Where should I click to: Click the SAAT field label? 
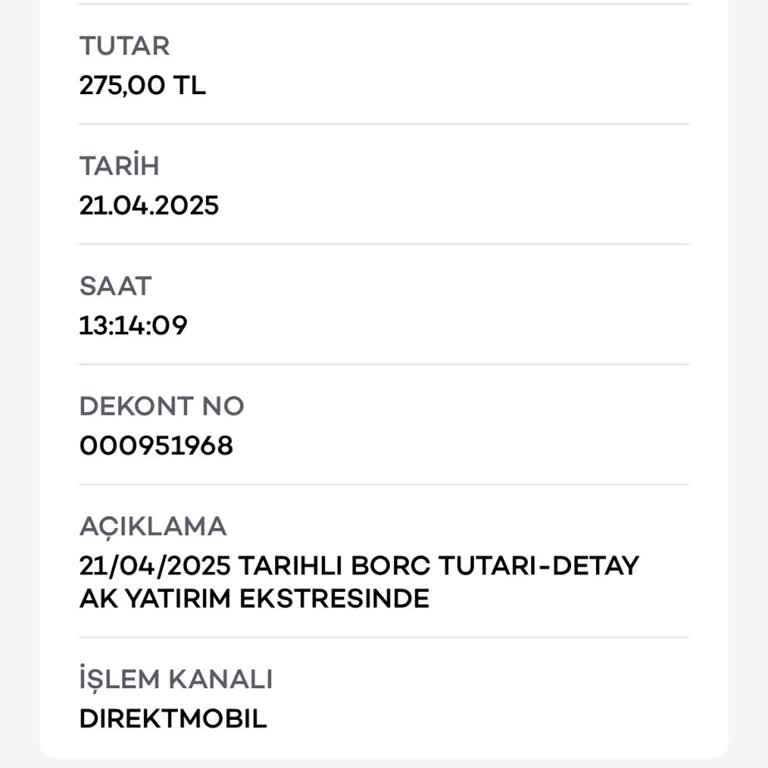(115, 286)
